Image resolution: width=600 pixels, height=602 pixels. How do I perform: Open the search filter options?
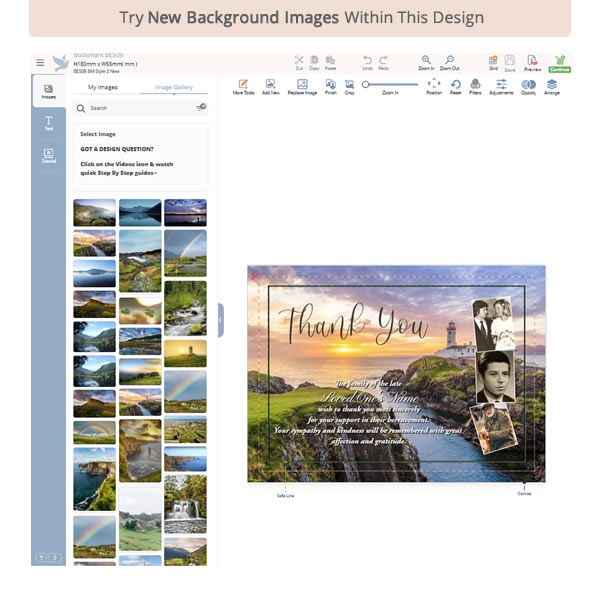pos(201,107)
